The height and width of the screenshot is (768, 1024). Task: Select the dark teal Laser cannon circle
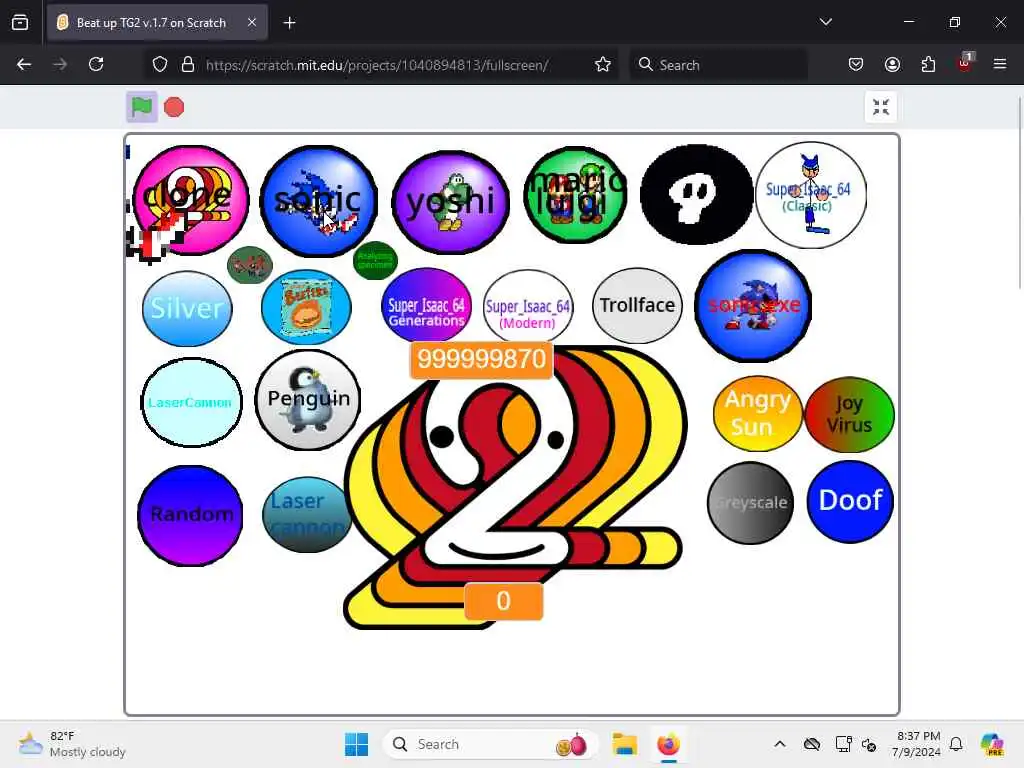[306, 515]
